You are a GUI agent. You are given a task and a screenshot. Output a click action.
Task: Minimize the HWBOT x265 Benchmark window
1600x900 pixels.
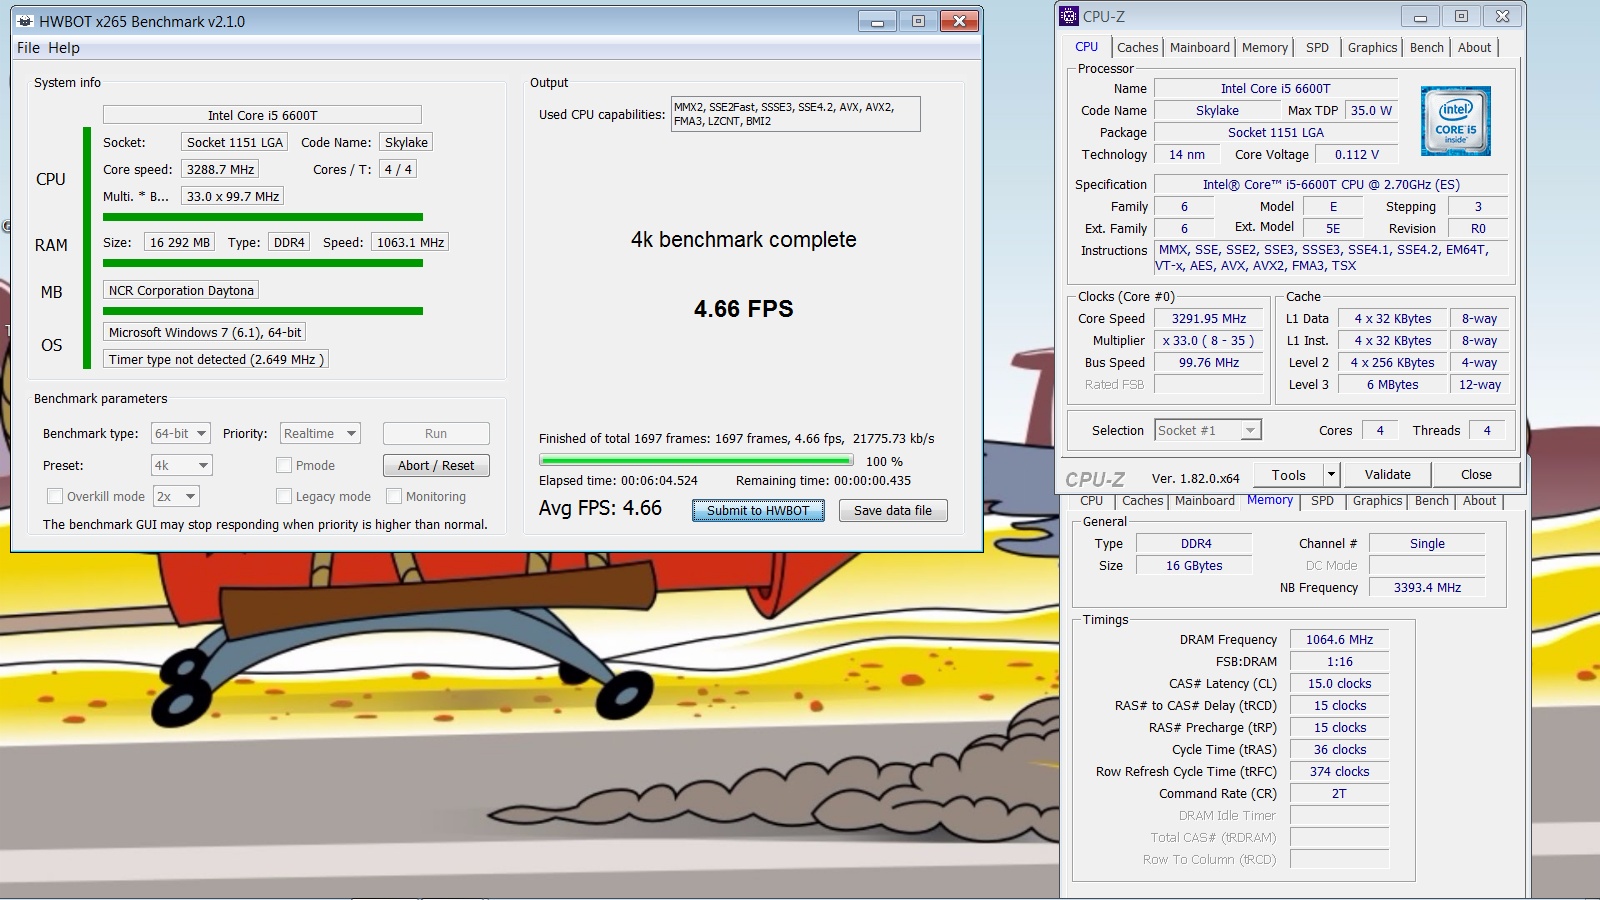tap(877, 21)
